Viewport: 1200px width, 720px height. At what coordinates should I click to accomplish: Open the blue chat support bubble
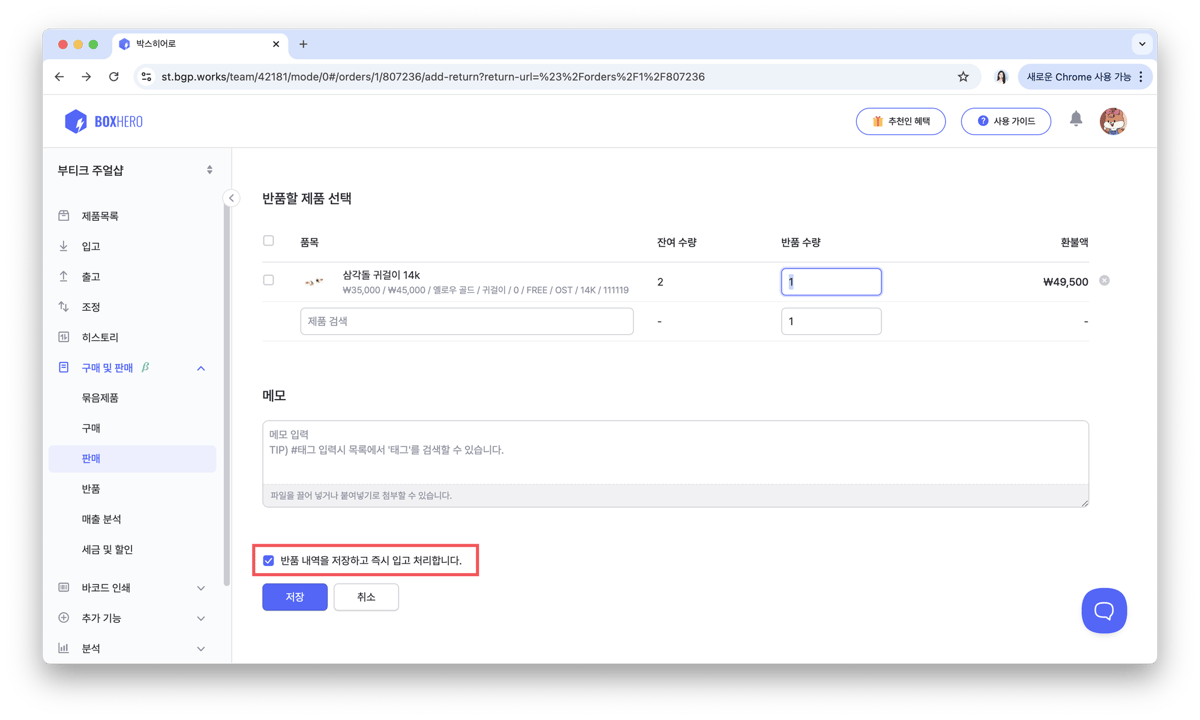click(1104, 610)
